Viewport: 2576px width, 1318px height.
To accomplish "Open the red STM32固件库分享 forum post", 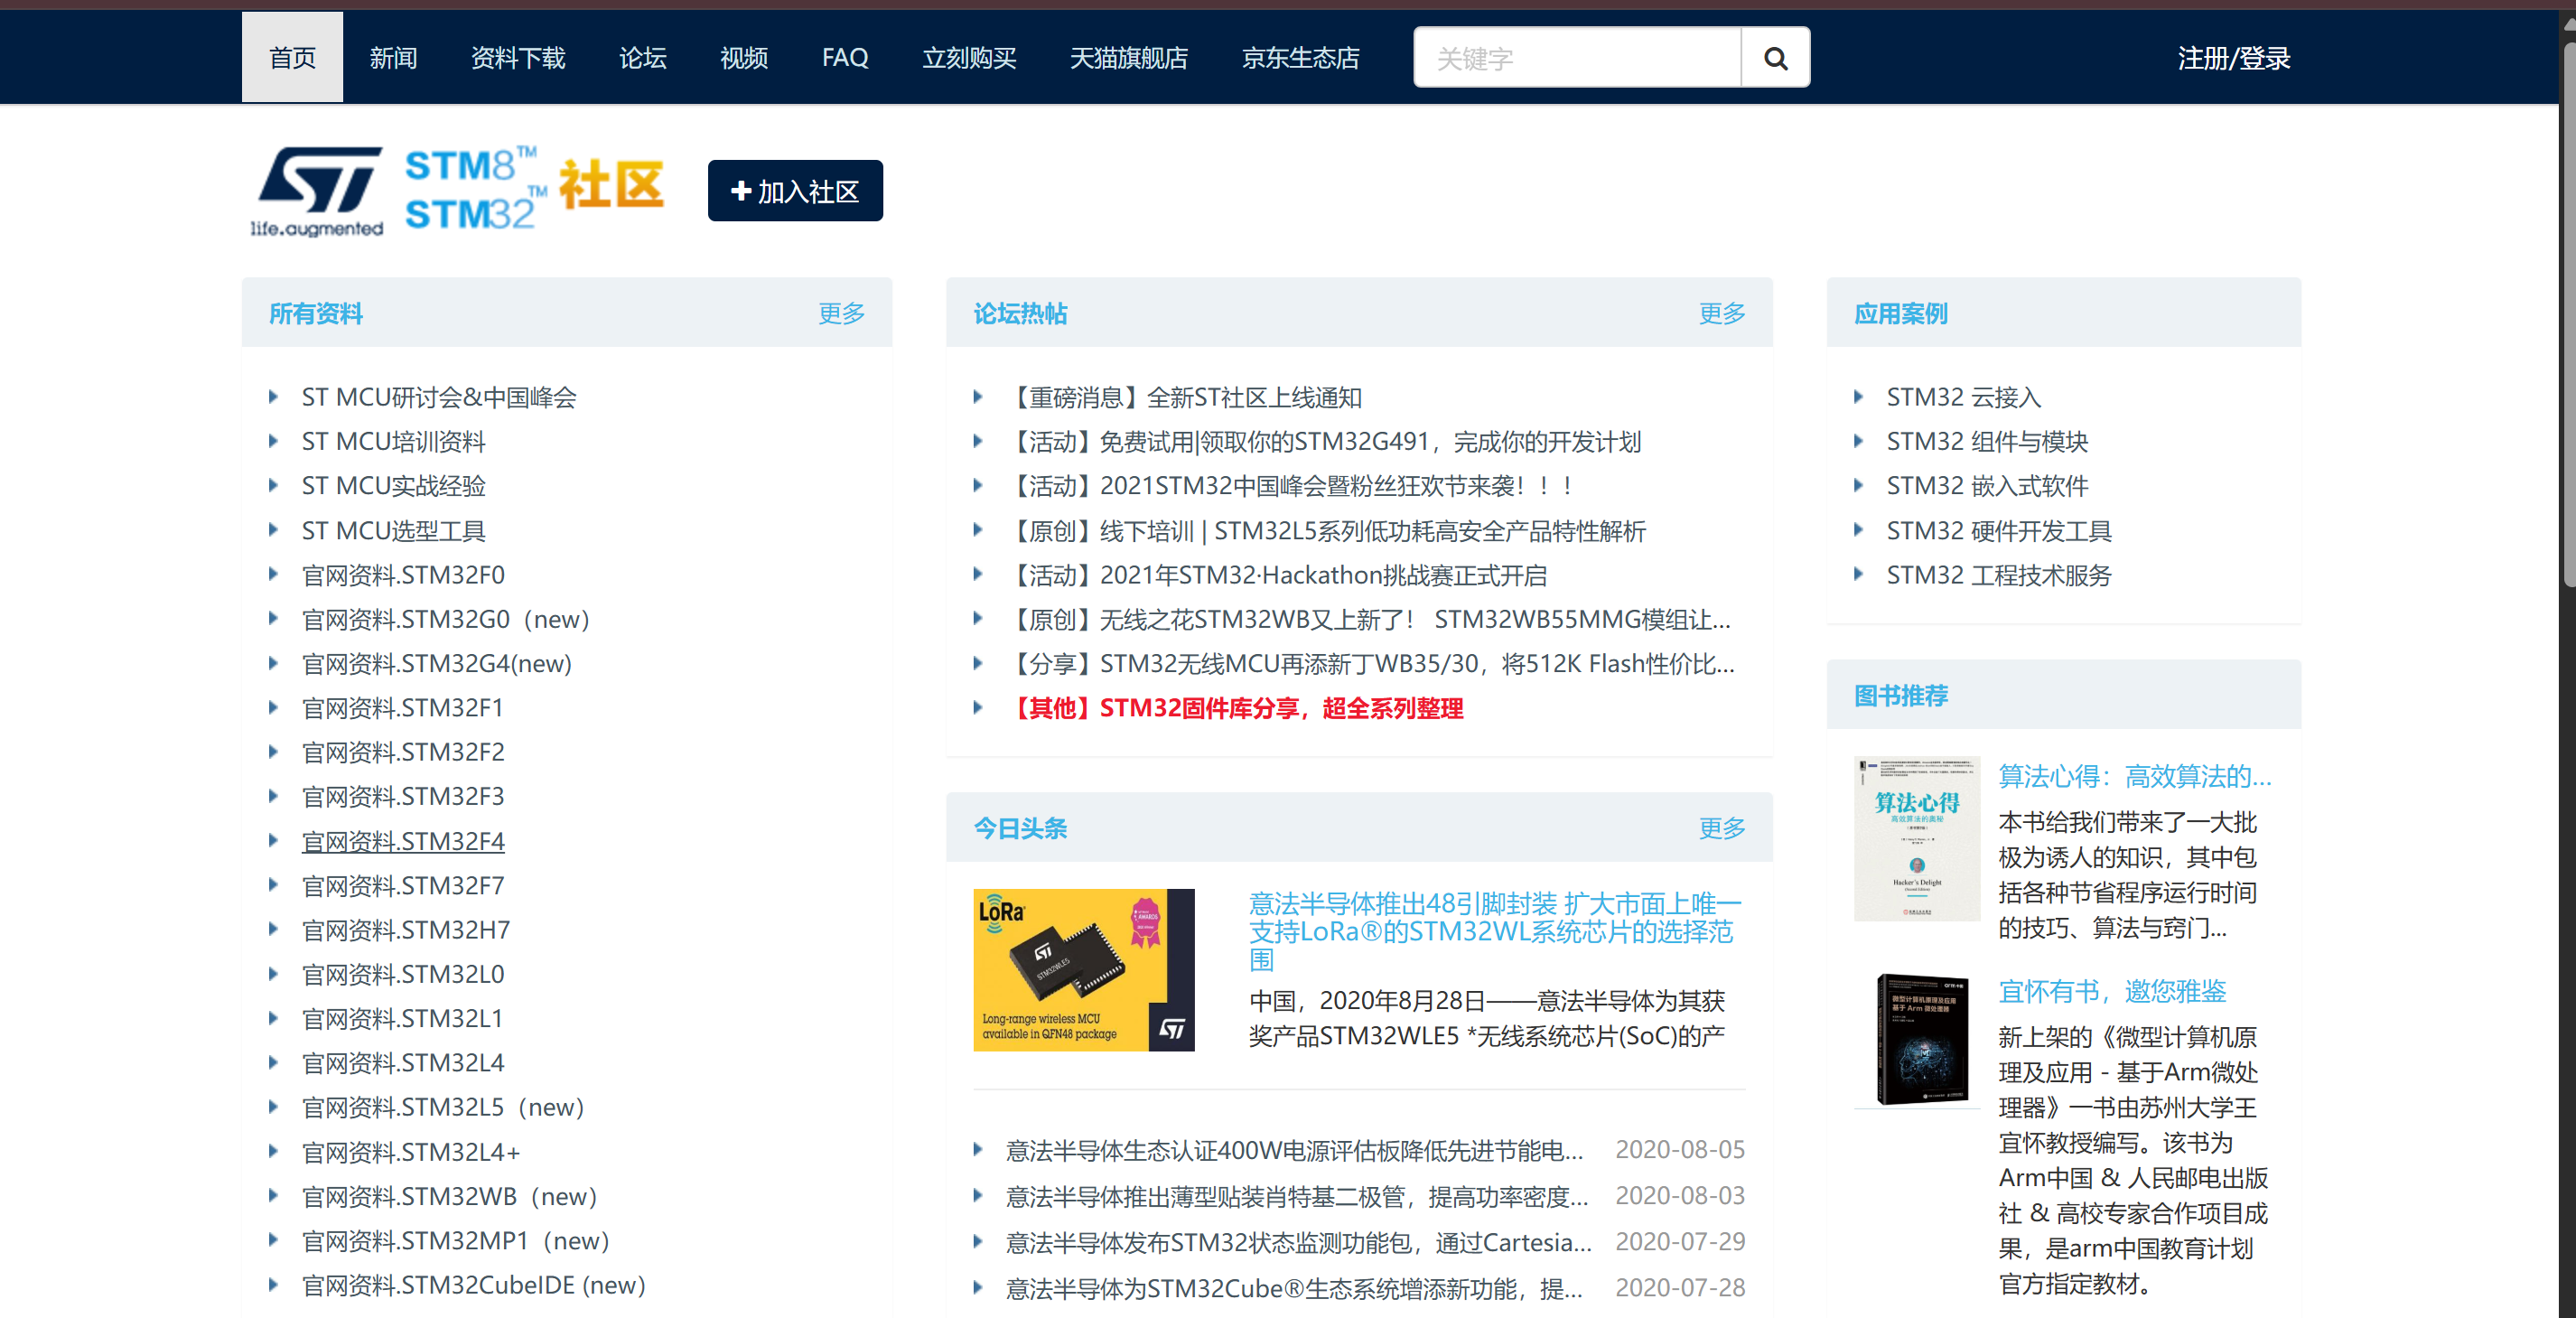I will pyautogui.click(x=1239, y=708).
